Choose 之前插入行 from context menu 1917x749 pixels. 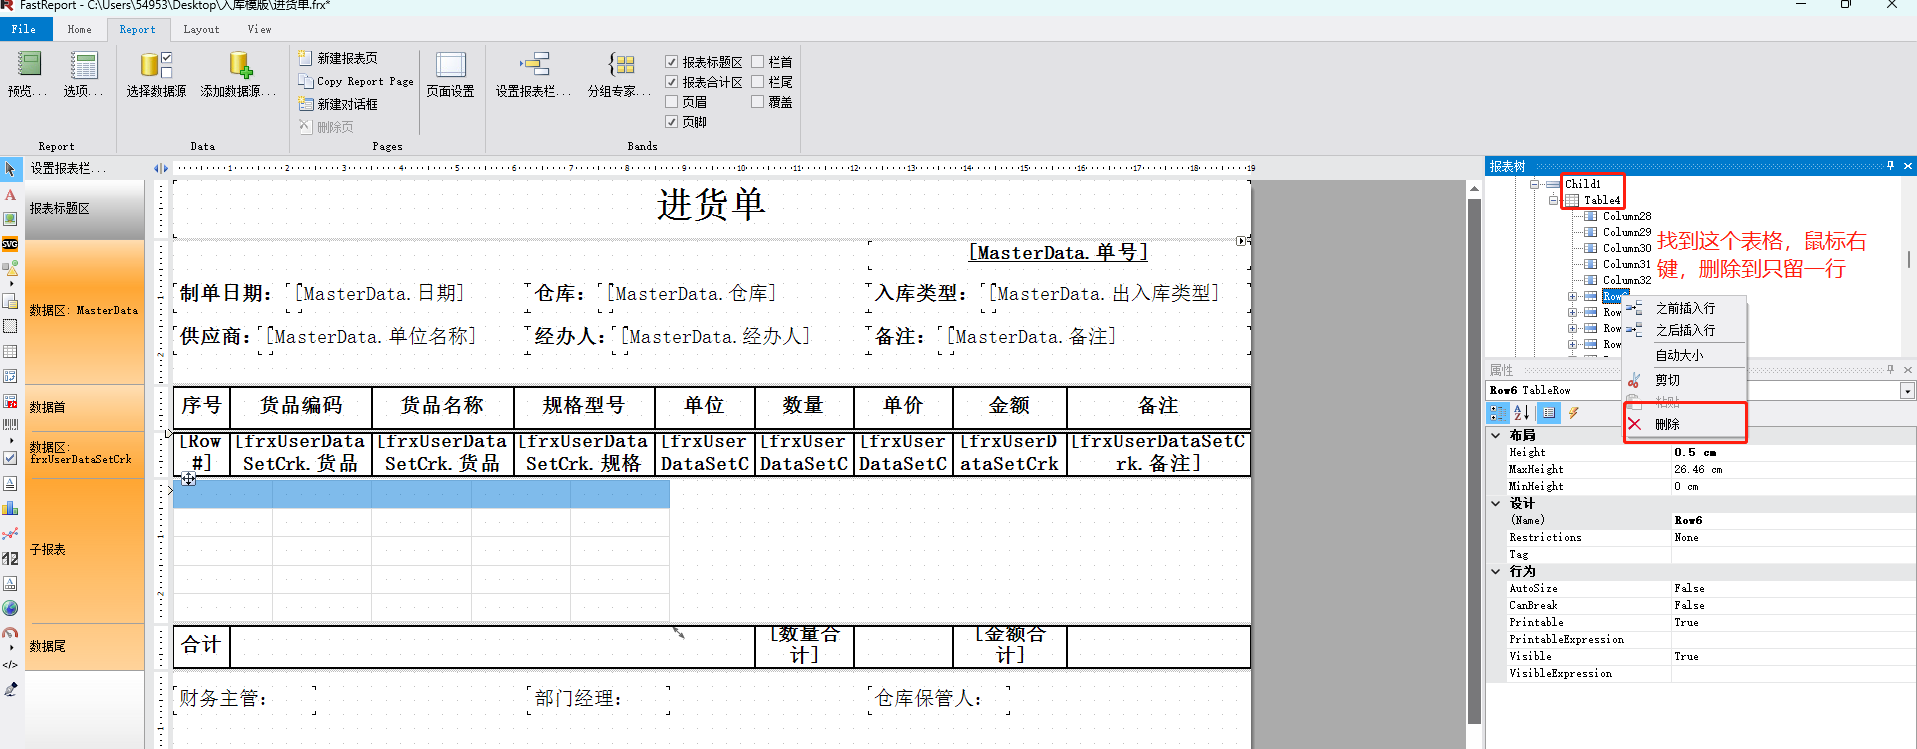coord(1684,308)
